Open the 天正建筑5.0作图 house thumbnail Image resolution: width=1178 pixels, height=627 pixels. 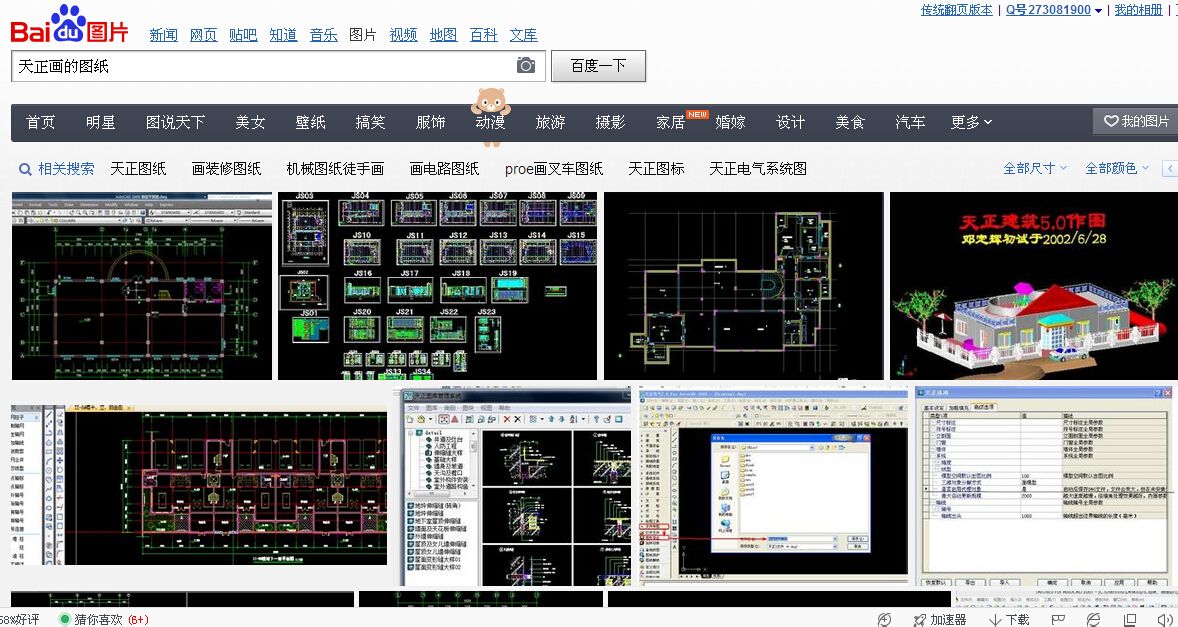pyautogui.click(x=1032, y=286)
